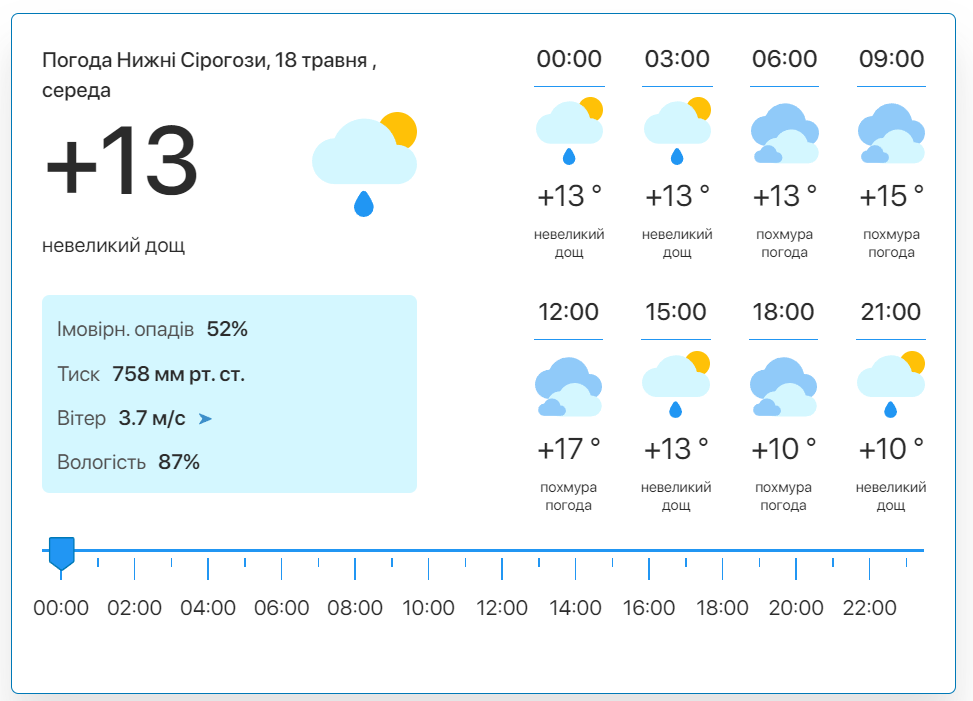Select the 12:00 overcast clouds icon
Screen dimensions: 973x701
tap(568, 386)
